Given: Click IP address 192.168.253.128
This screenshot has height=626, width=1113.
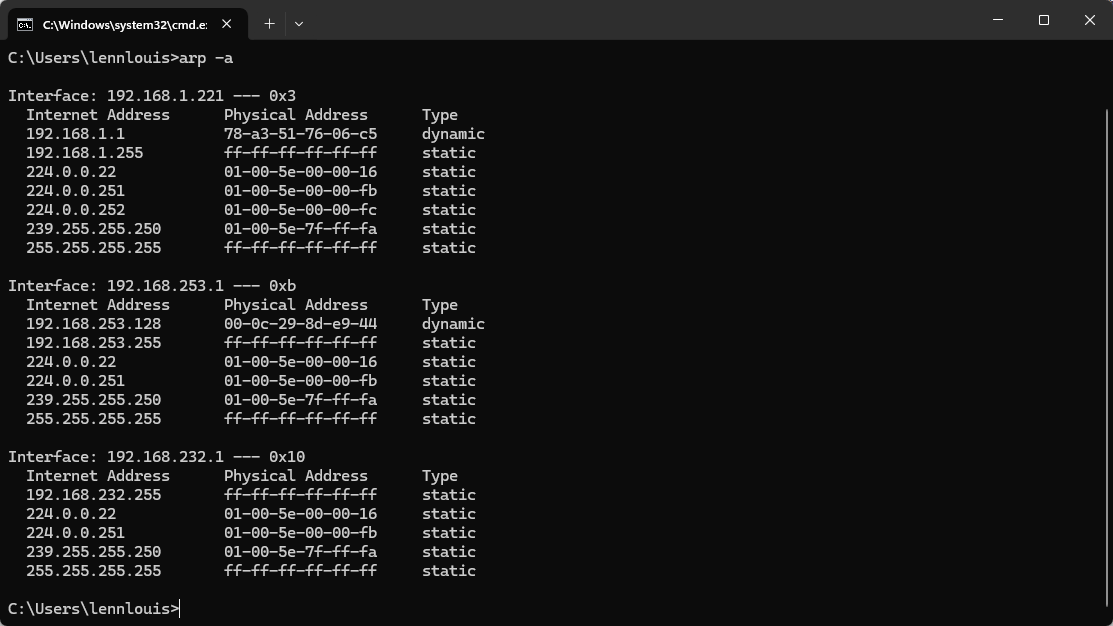Looking at the screenshot, I should click(94, 324).
